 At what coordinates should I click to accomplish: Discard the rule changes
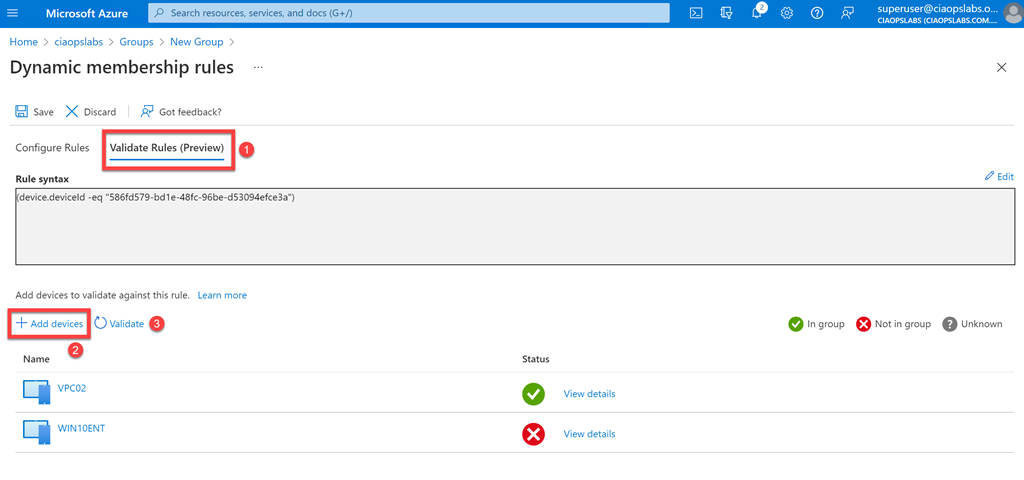[91, 112]
